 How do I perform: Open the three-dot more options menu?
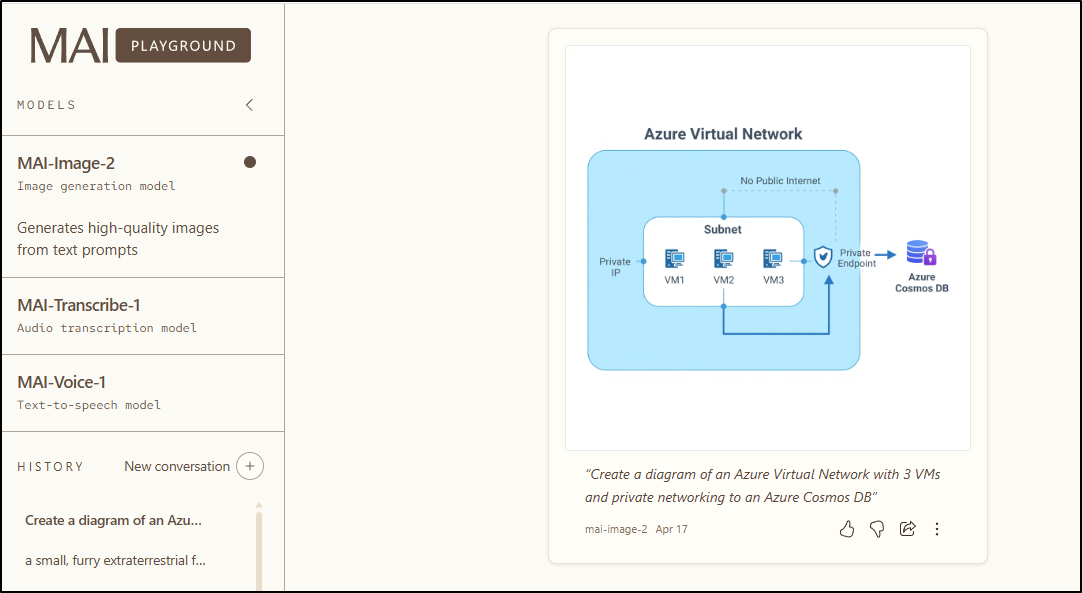(x=937, y=529)
